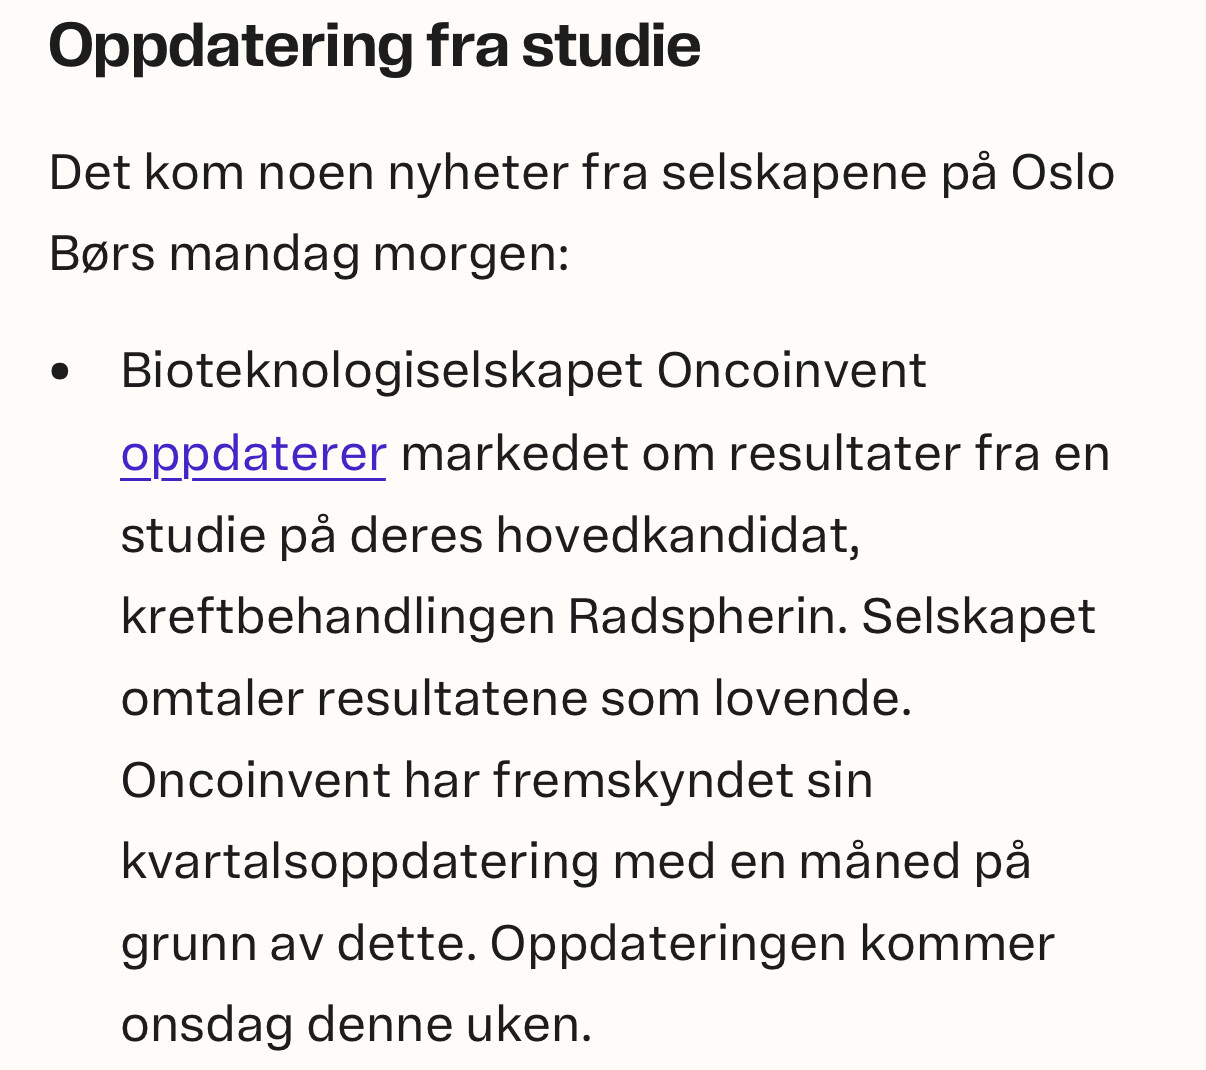Click the word 'selskapene'
The height and width of the screenshot is (1070, 1206).
coord(794,172)
